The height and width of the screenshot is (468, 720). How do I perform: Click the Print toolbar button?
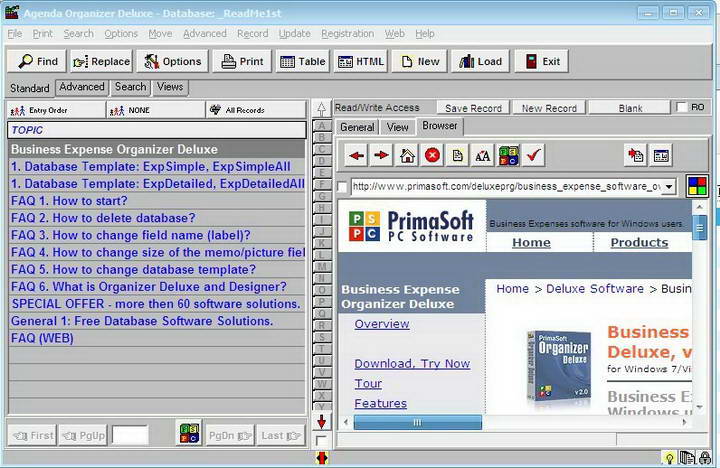242,61
